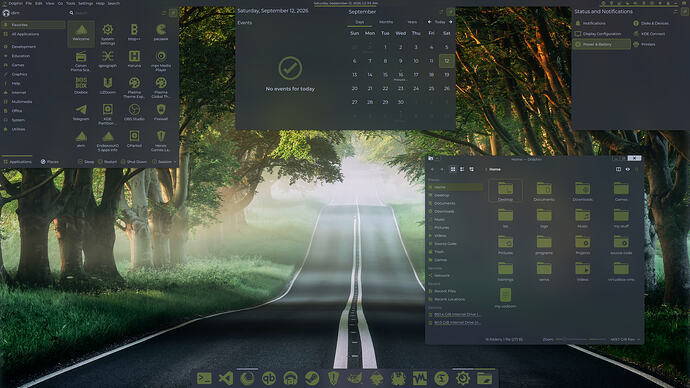Open the Kanuma launcher icon
The width and height of the screenshot is (690, 388).
[x=134, y=59]
